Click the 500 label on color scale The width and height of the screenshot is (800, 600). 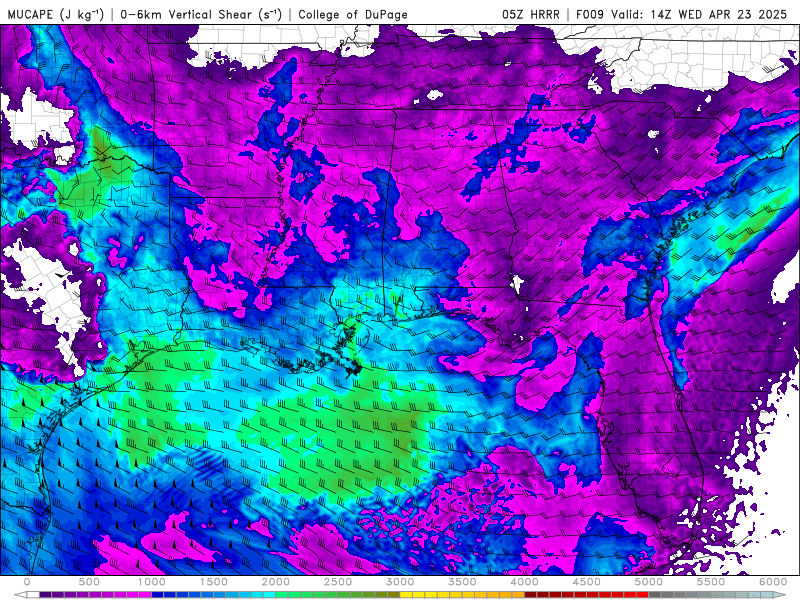(89, 582)
